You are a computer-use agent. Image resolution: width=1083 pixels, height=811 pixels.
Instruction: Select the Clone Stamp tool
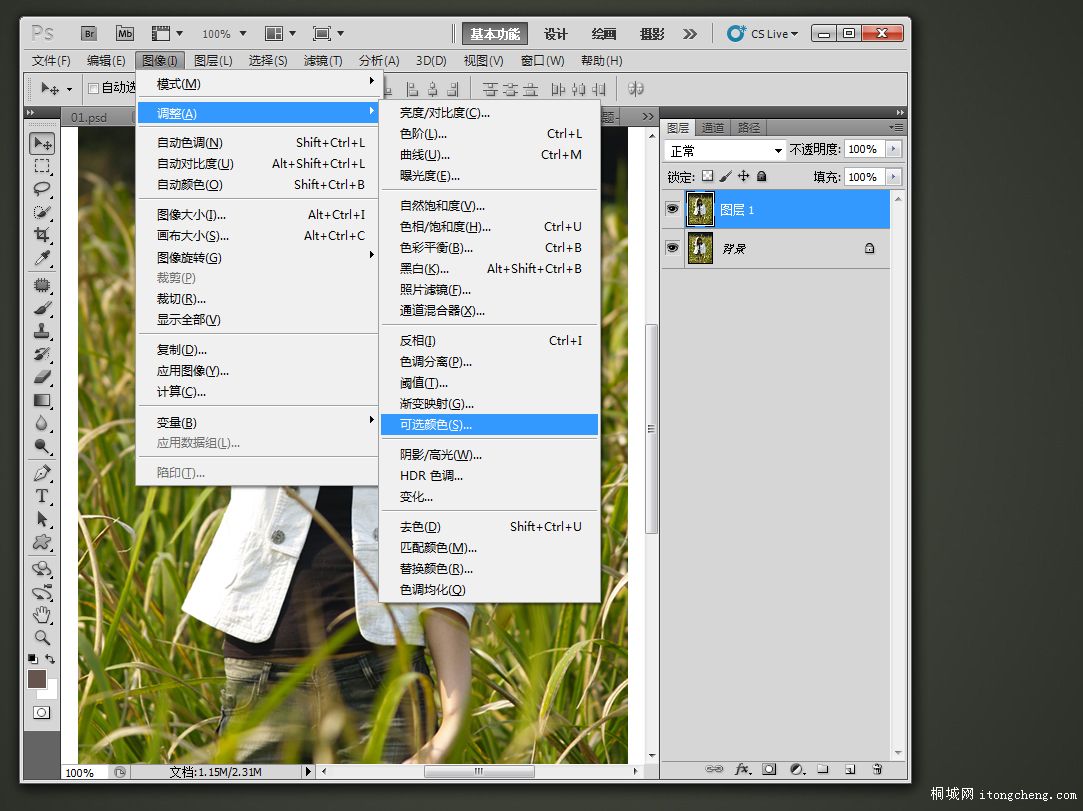(42, 331)
